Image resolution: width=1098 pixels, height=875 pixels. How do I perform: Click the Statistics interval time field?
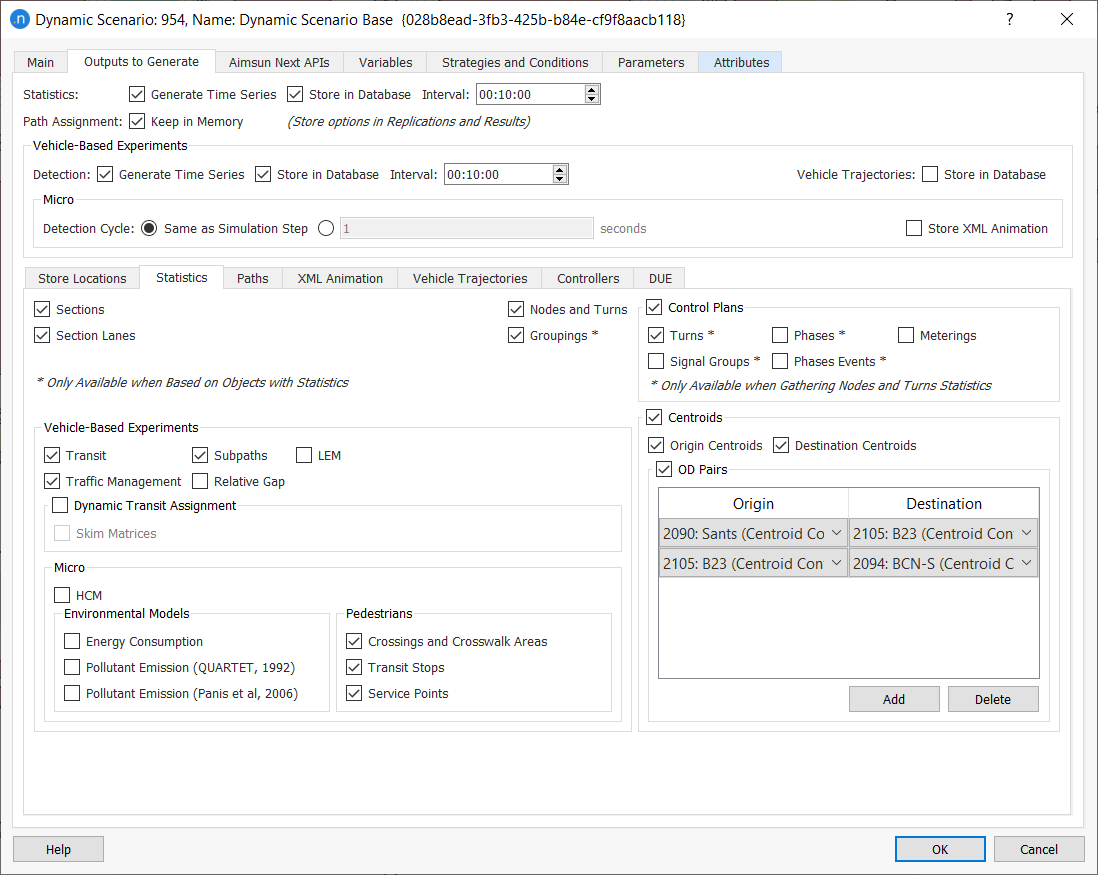(529, 95)
